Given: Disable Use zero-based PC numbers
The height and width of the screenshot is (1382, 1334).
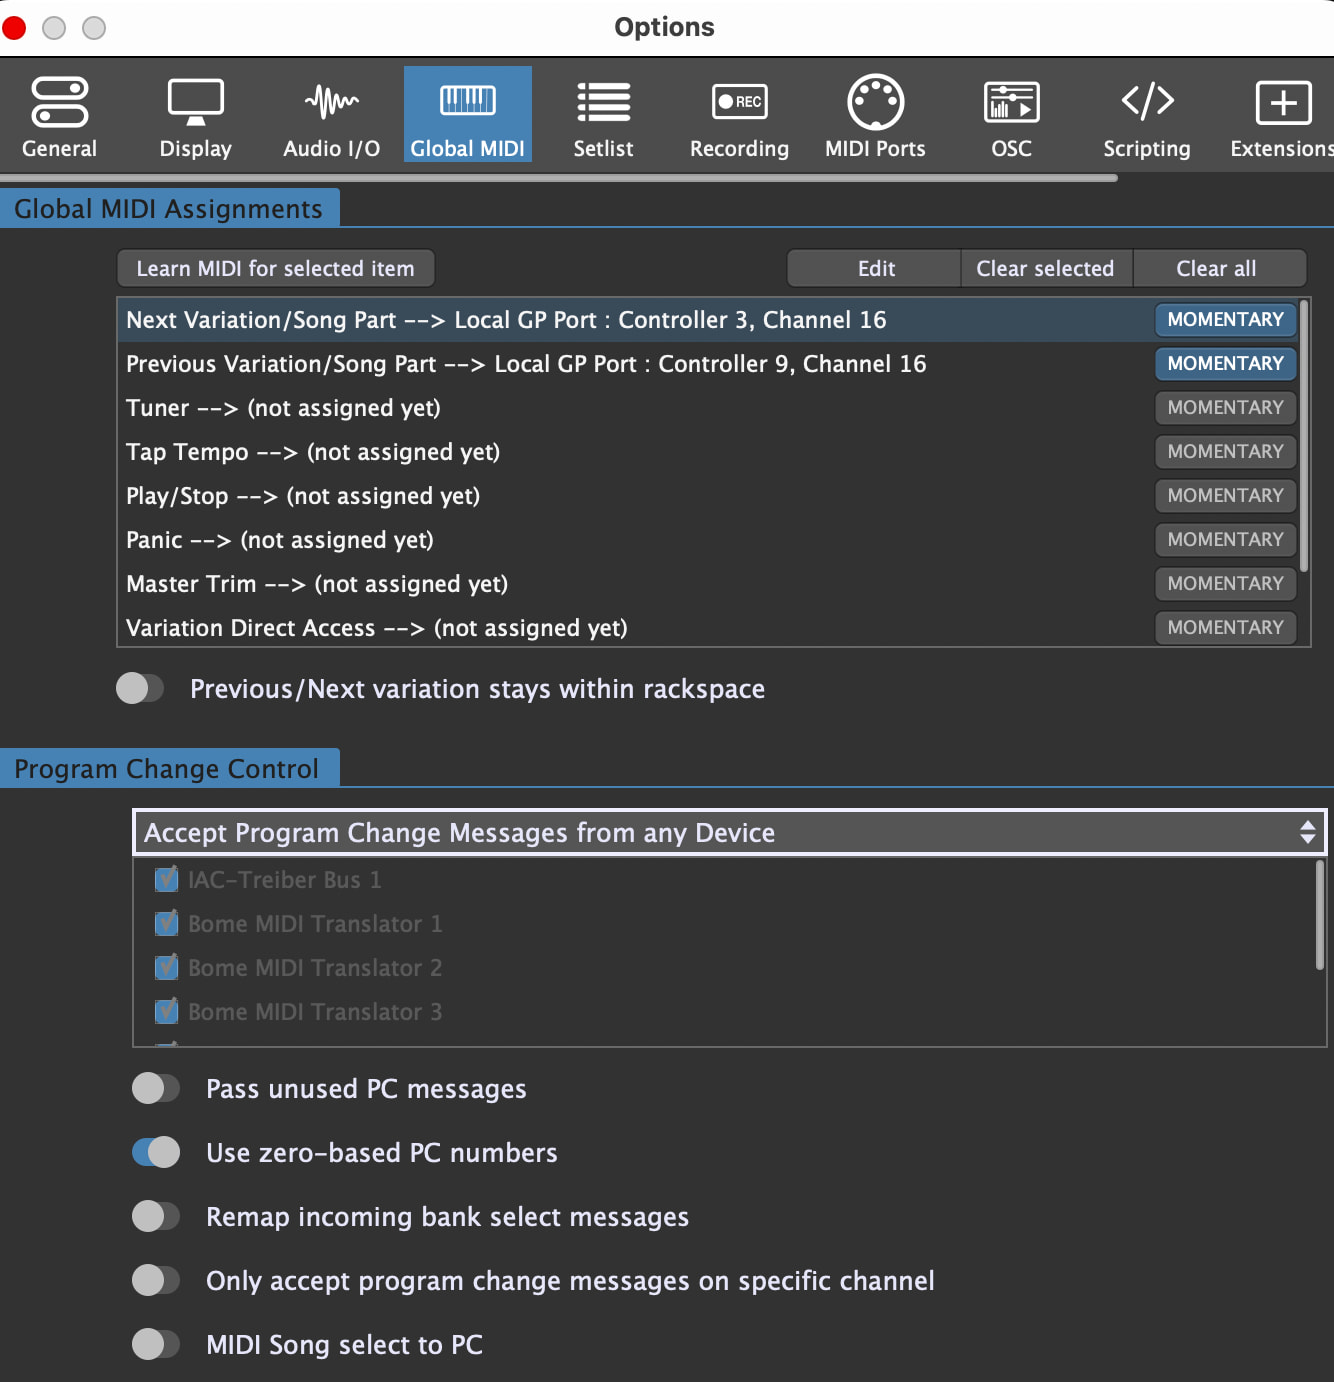Looking at the screenshot, I should [x=156, y=1152].
